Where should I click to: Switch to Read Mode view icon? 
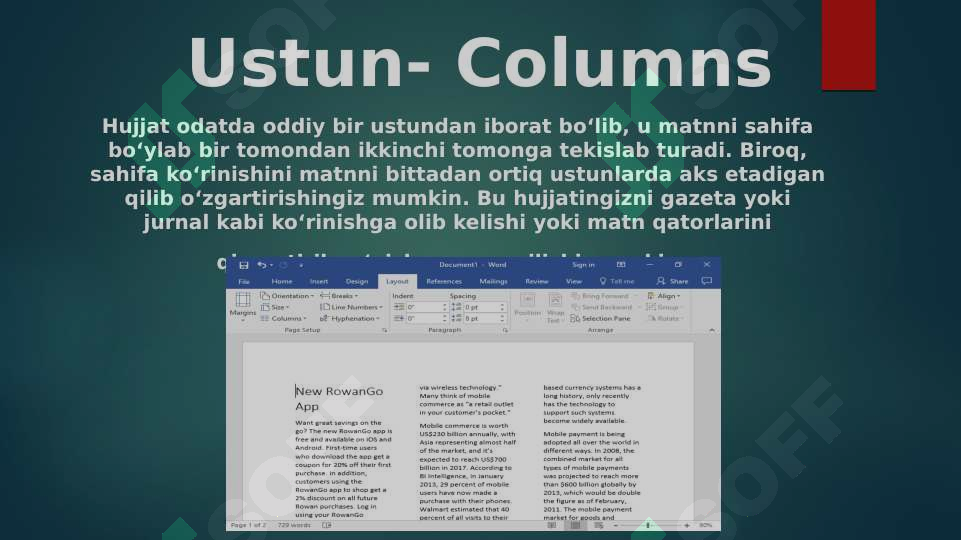(x=552, y=525)
